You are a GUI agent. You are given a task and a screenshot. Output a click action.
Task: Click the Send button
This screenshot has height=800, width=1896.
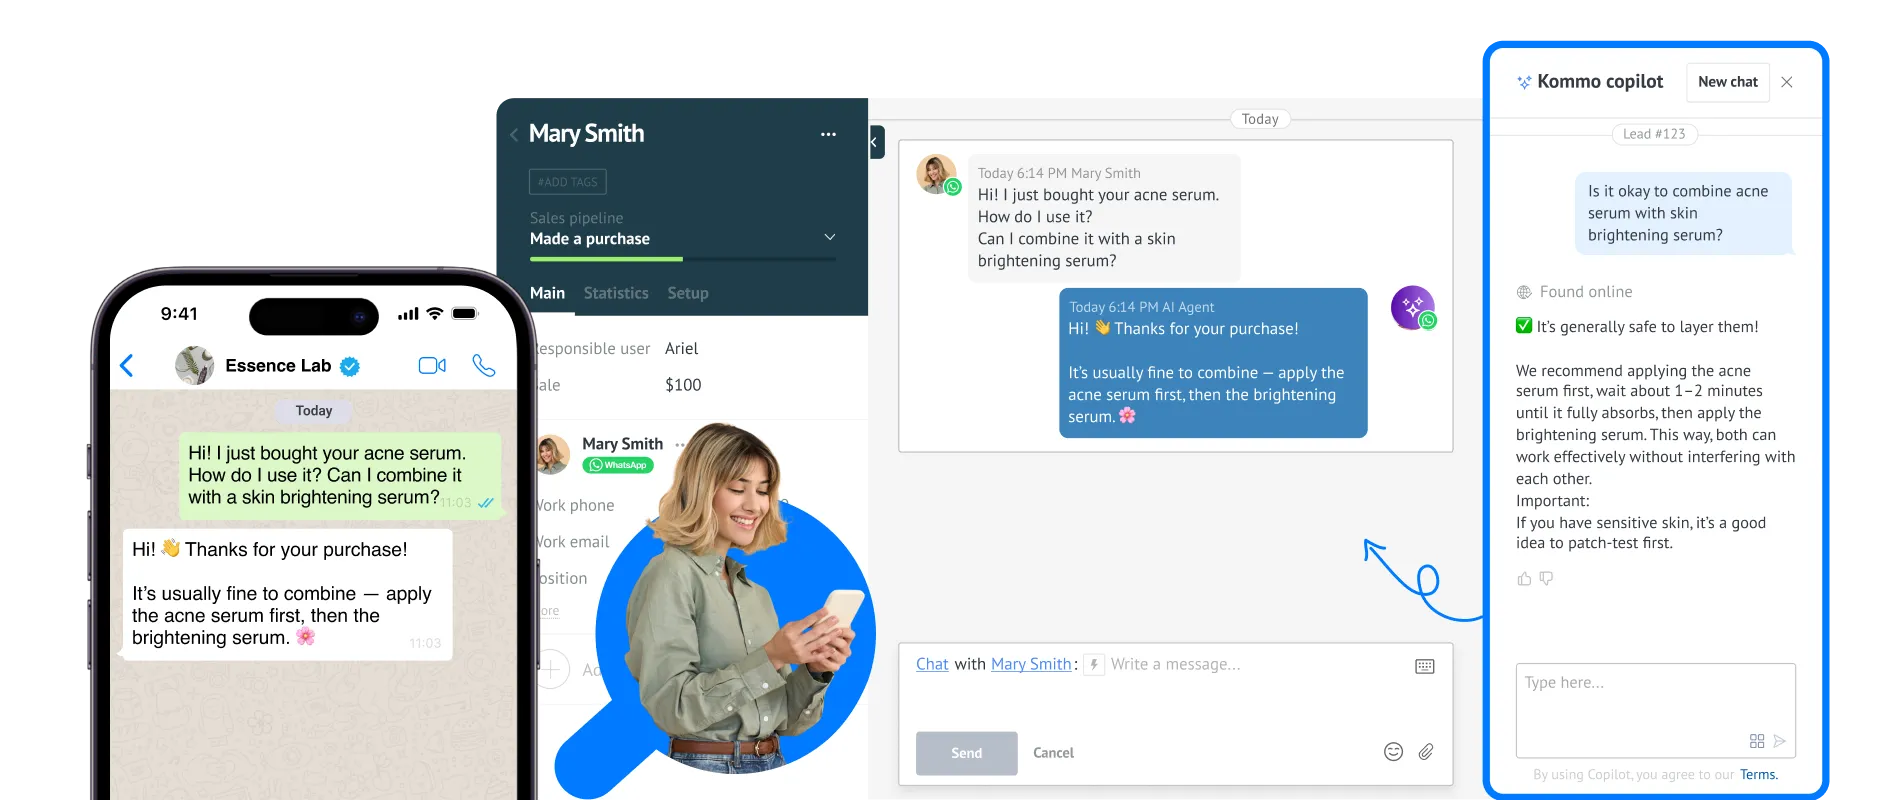966,753
